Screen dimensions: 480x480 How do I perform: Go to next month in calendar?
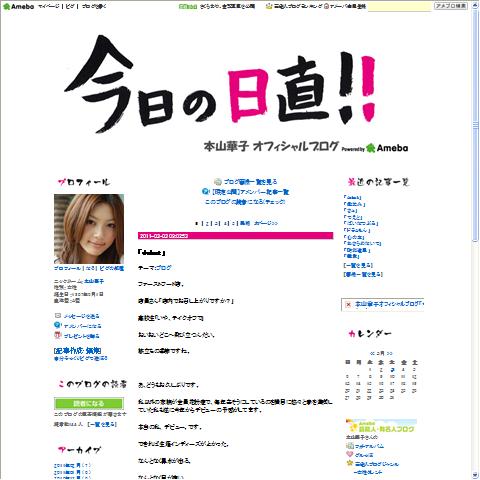pos(389,353)
